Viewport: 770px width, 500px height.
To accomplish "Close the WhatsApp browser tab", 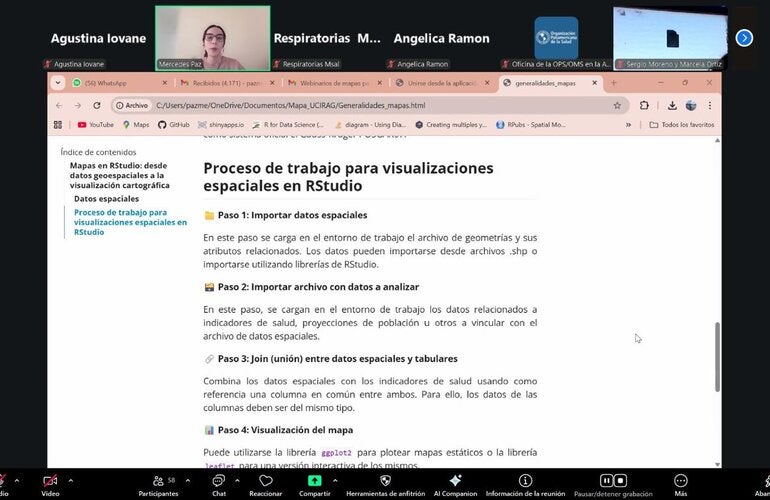I will (x=165, y=83).
